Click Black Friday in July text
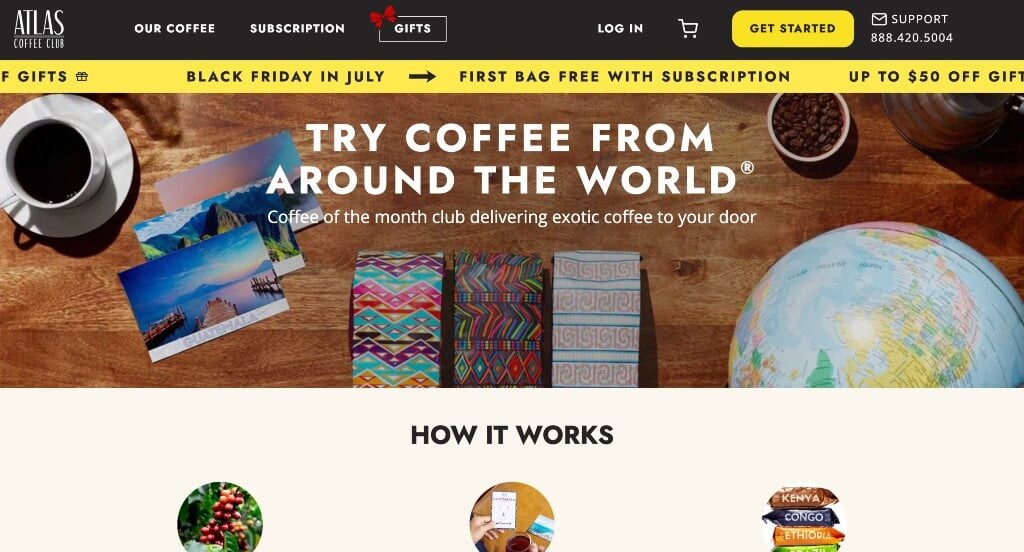The width and height of the screenshot is (1024, 552). coord(285,76)
